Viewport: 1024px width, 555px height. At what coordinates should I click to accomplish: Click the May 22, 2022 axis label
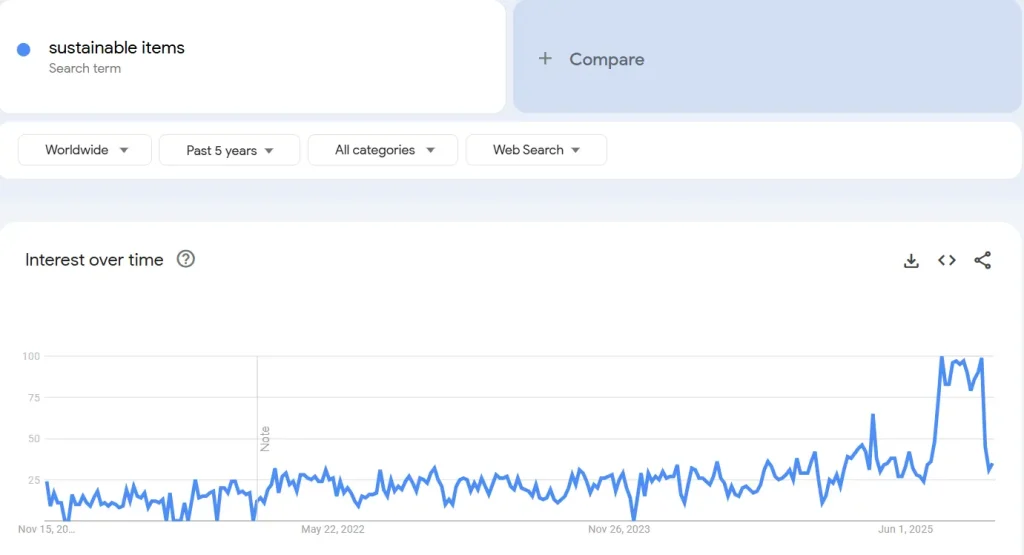click(333, 530)
